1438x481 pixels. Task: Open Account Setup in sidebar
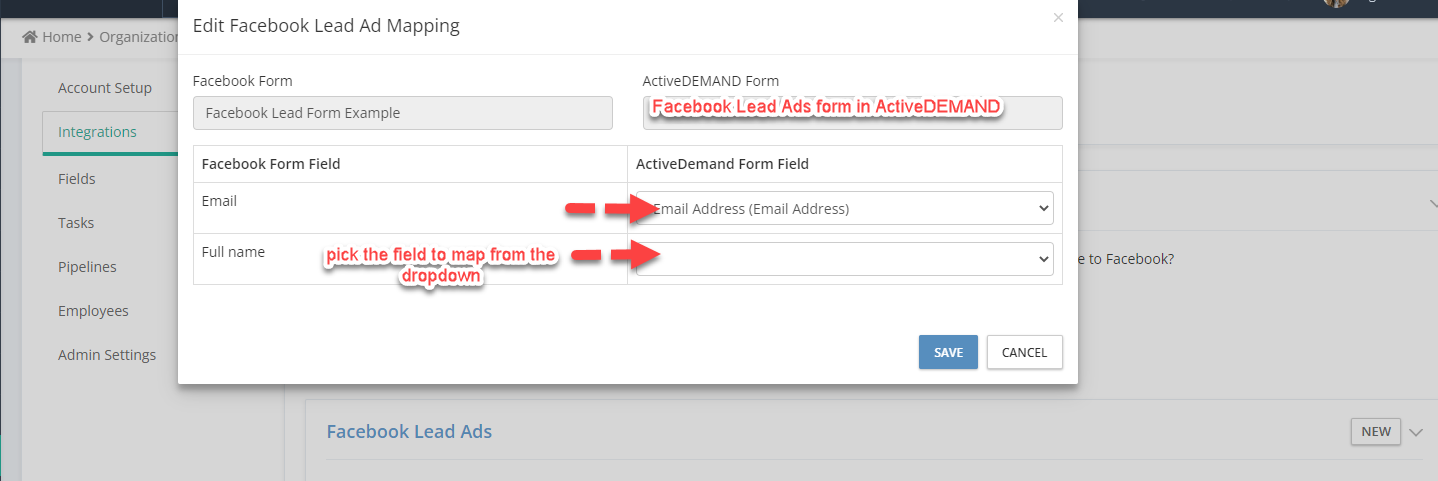105,88
